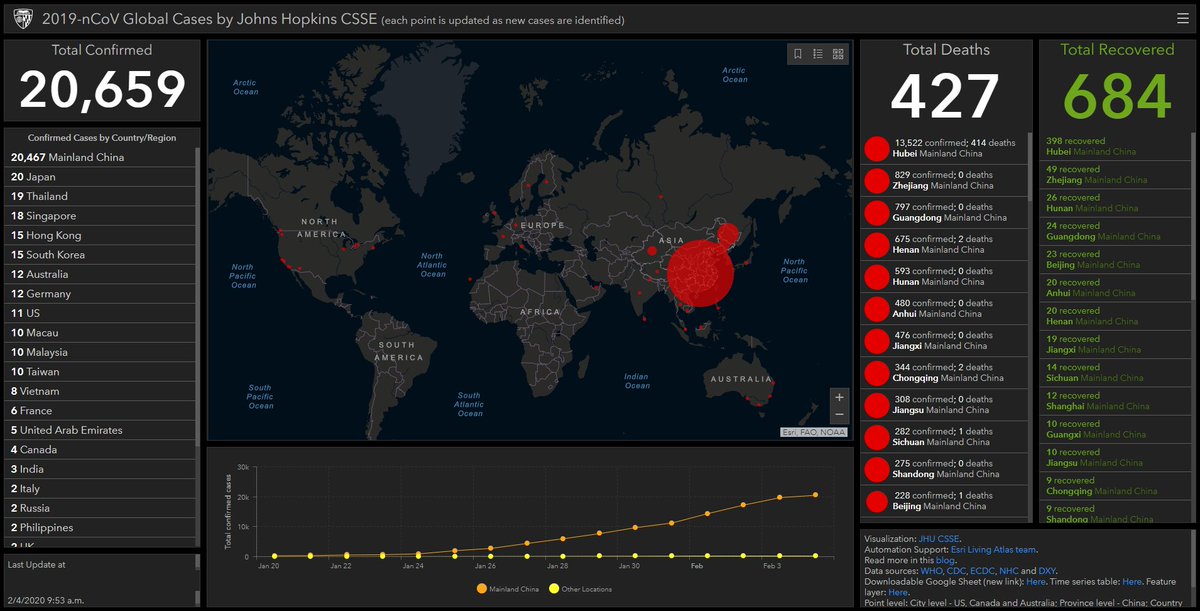Open the map bookmarks icon
Image resolution: width=1200 pixels, height=611 pixels.
coord(798,54)
